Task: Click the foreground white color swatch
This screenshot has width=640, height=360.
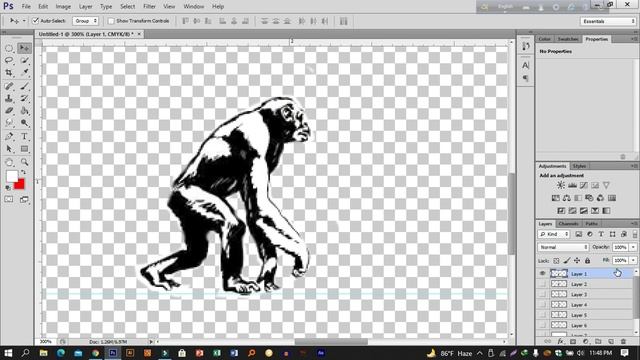Action: pyautogui.click(x=11, y=176)
